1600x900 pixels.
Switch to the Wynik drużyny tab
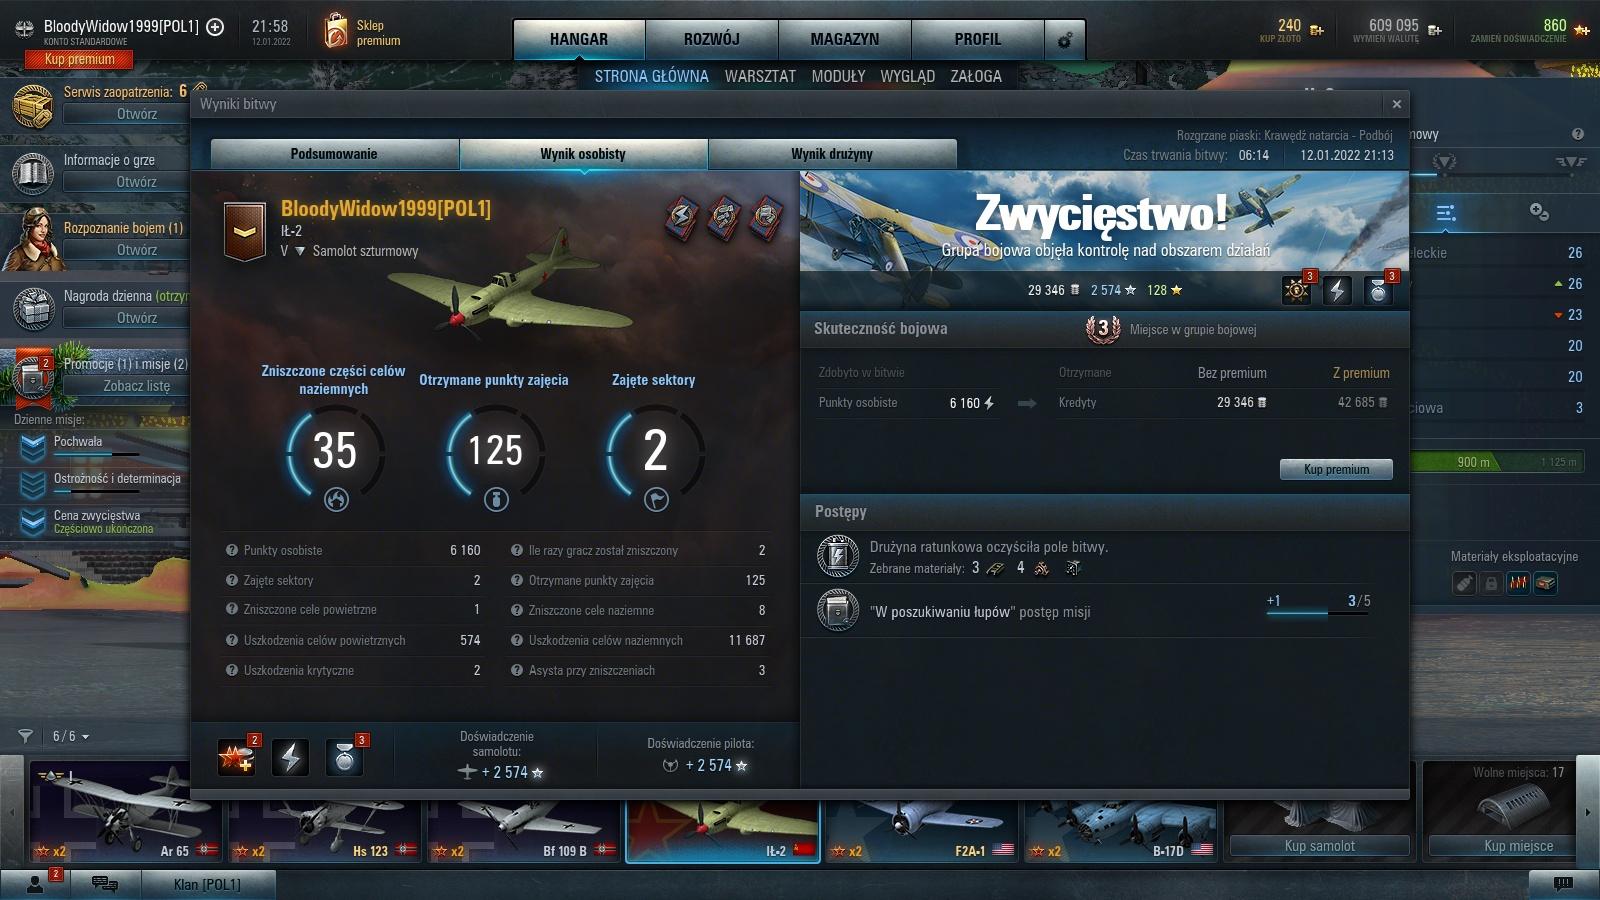pyautogui.click(x=832, y=154)
